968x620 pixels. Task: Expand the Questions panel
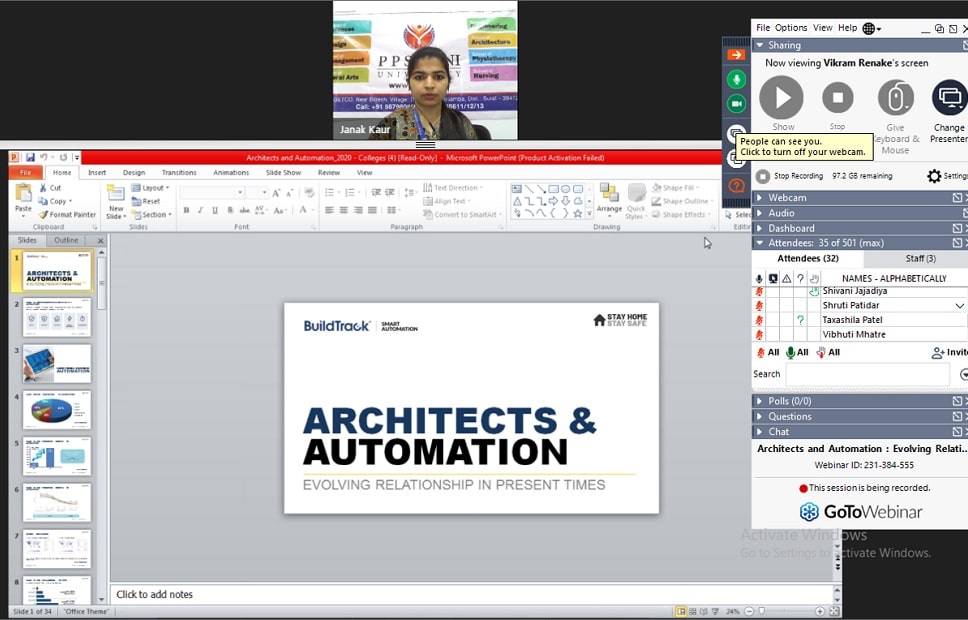[x=789, y=416]
